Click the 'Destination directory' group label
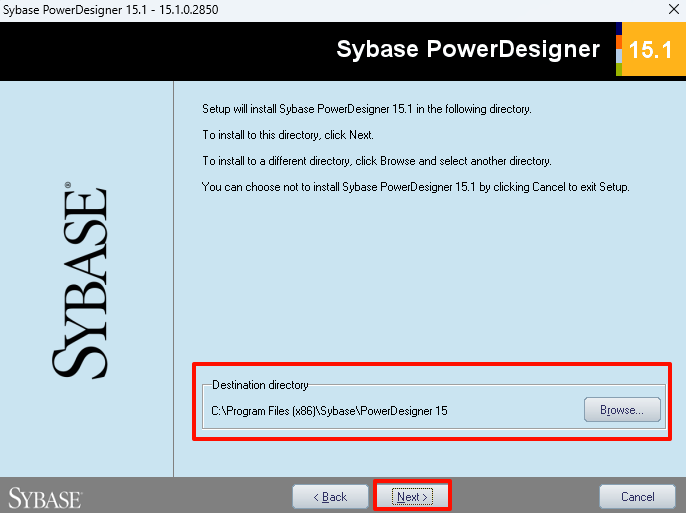Viewport: 686px width, 513px height. tap(260, 385)
